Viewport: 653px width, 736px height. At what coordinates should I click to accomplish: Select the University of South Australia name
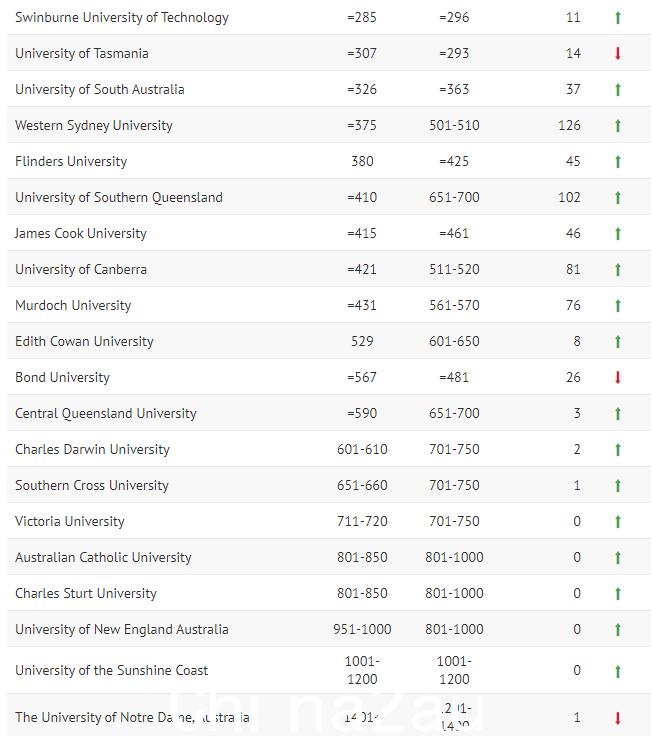tap(100, 89)
